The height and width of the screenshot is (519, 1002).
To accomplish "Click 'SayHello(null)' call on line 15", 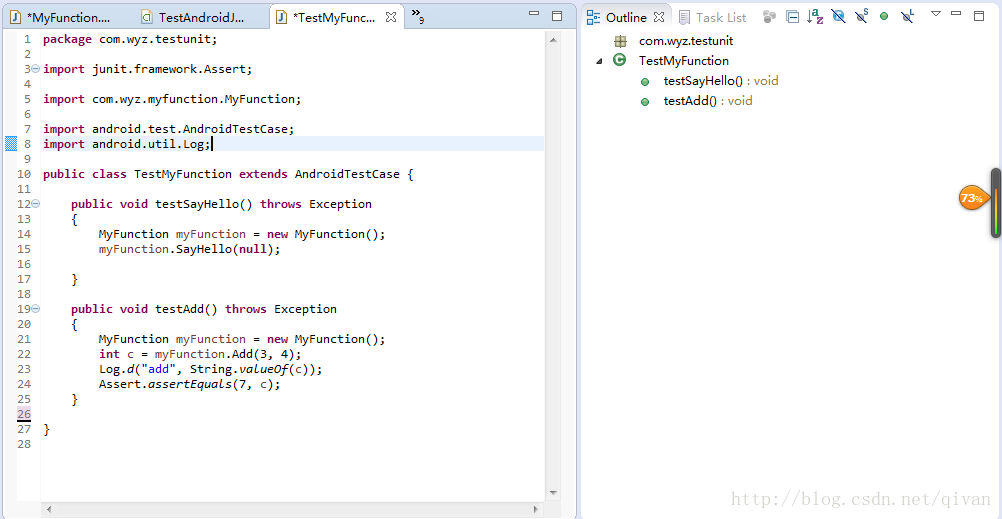I will point(225,249).
